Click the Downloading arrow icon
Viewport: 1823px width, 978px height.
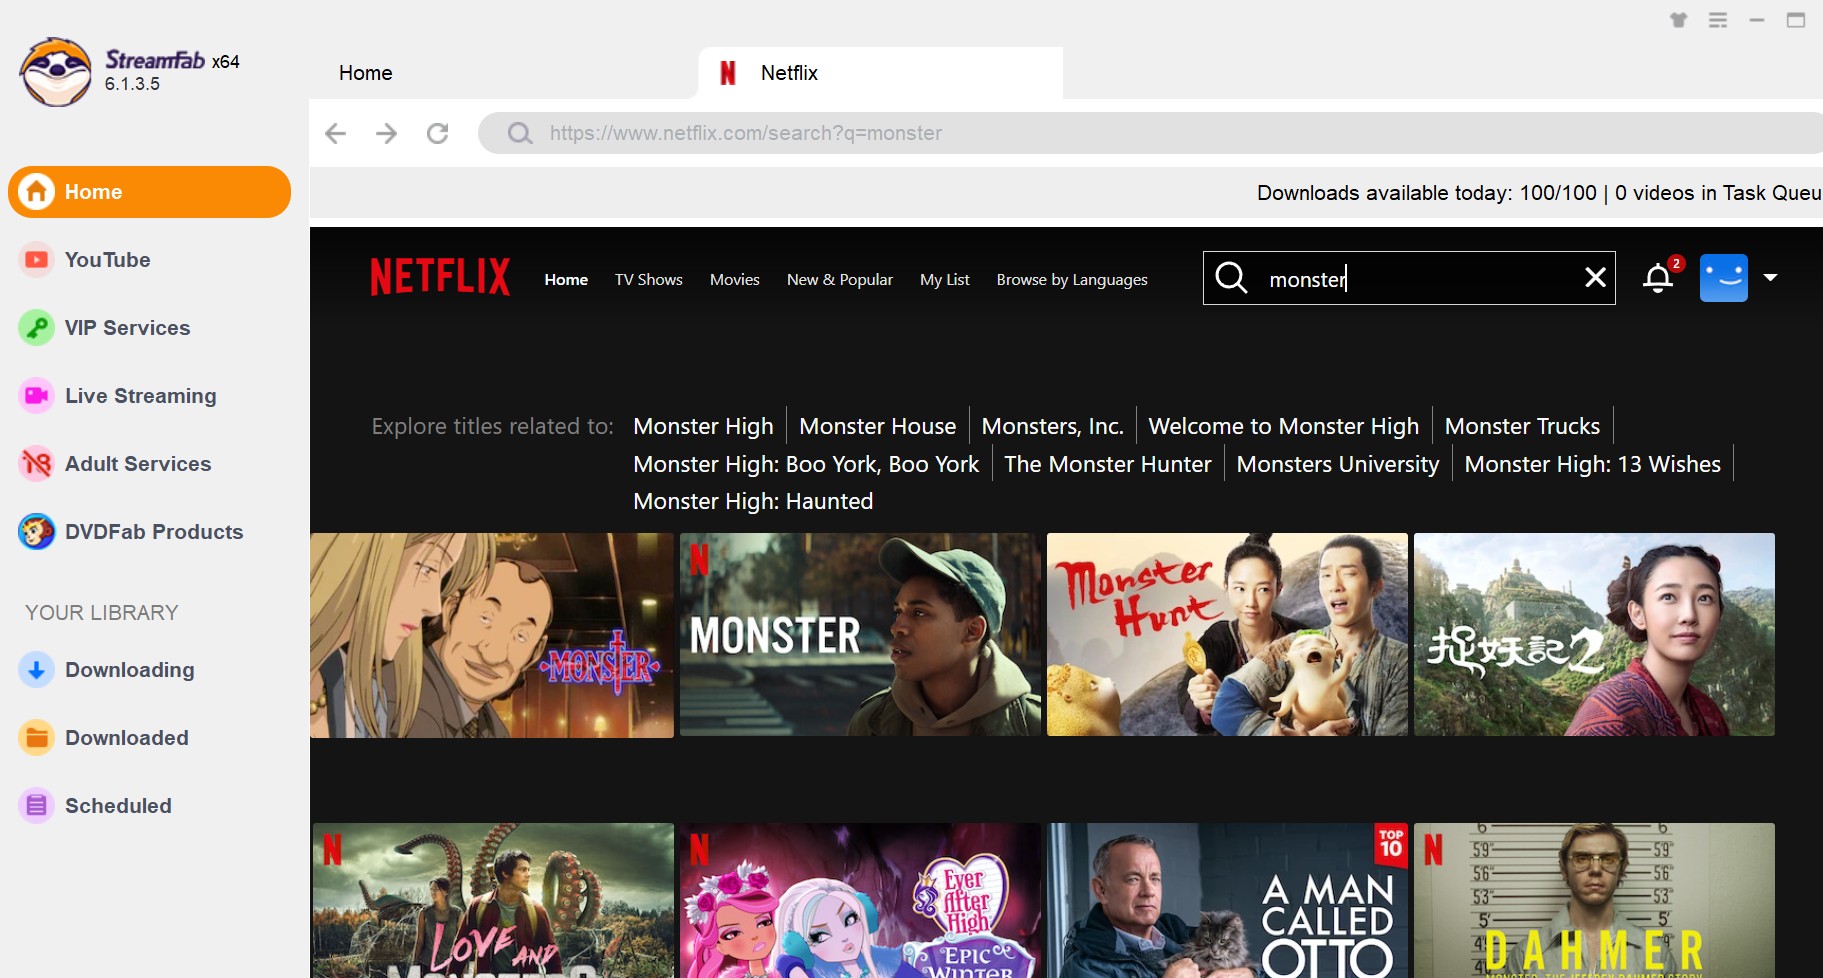click(37, 670)
